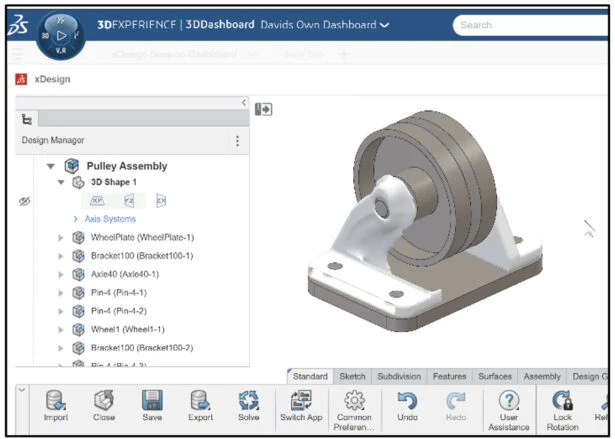Open Common Preferences gear icon

coord(354,402)
